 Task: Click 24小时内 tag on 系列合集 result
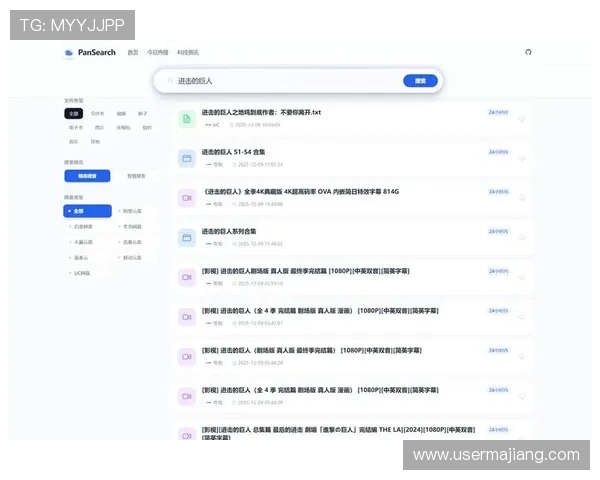(498, 231)
